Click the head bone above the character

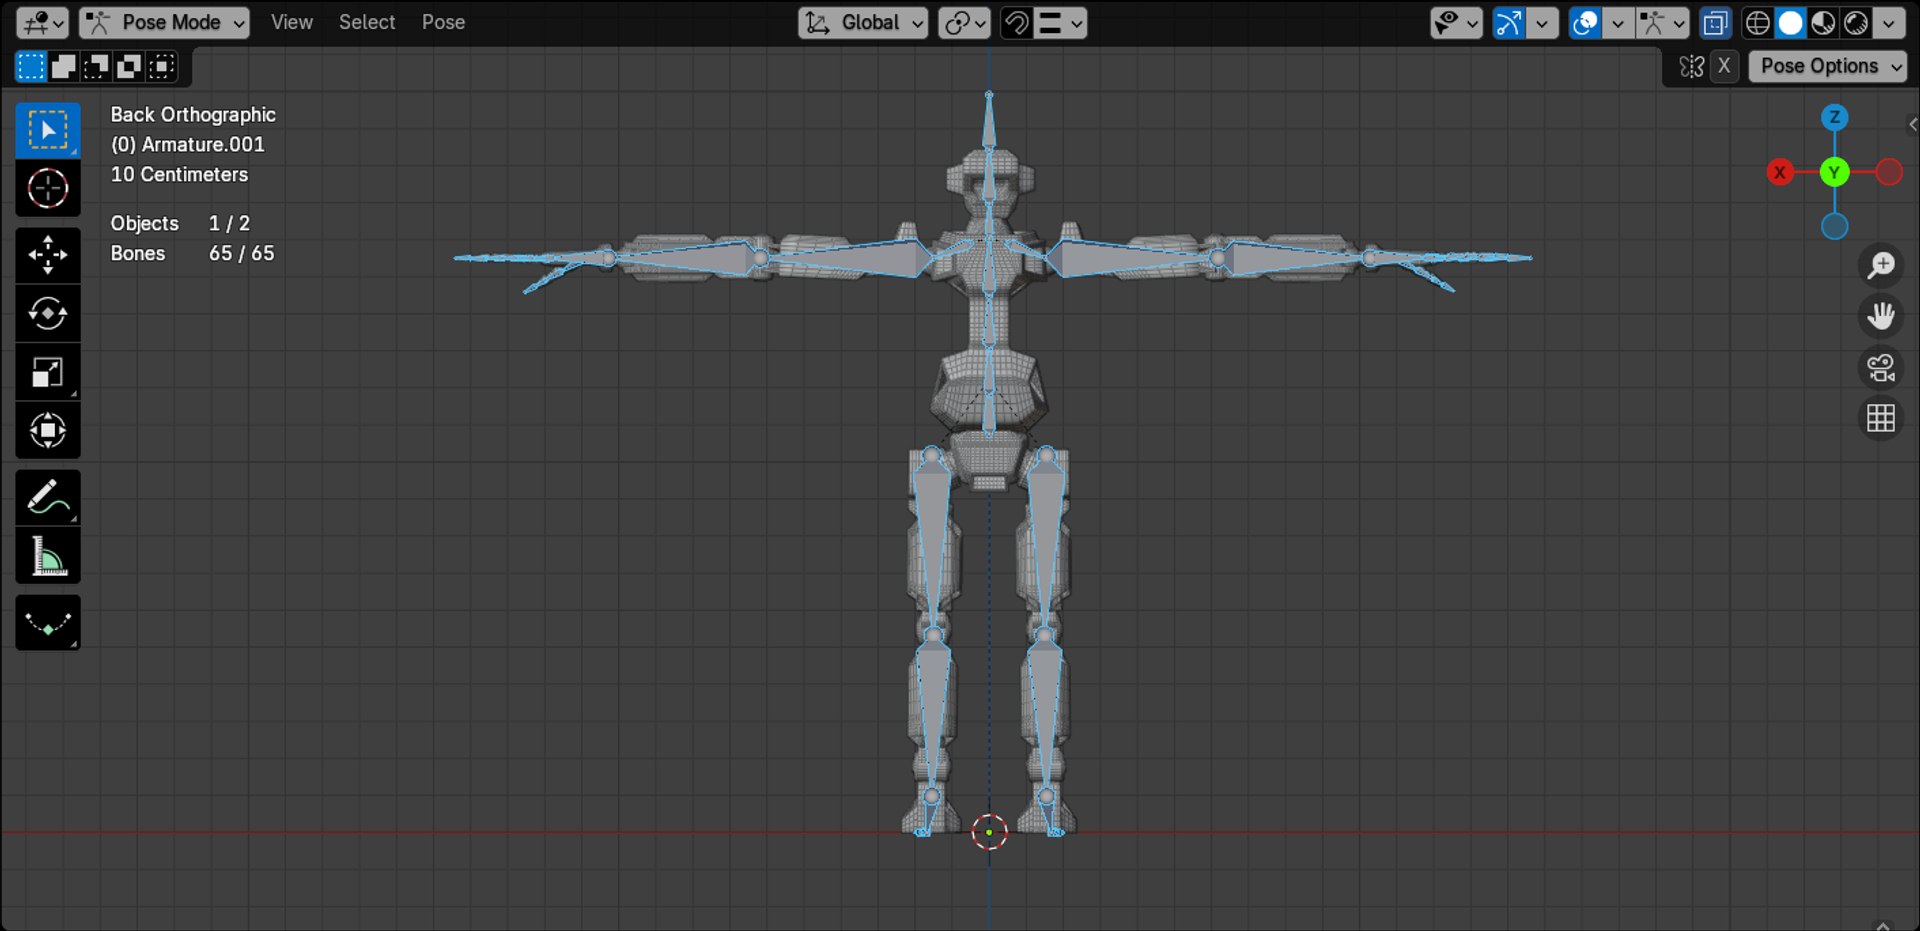tap(989, 122)
